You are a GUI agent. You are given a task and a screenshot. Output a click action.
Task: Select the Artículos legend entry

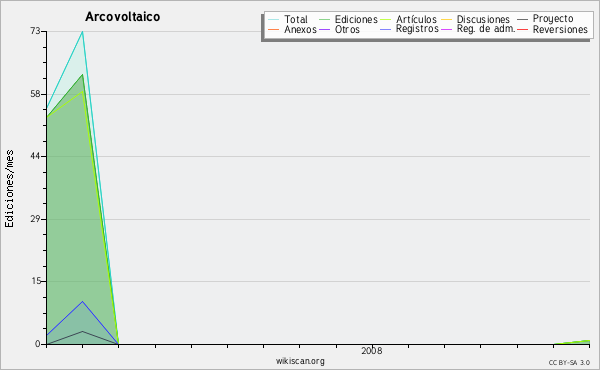pos(408,19)
